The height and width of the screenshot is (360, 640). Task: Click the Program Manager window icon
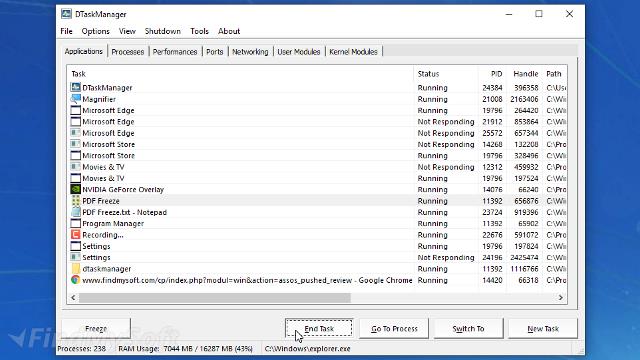76,223
